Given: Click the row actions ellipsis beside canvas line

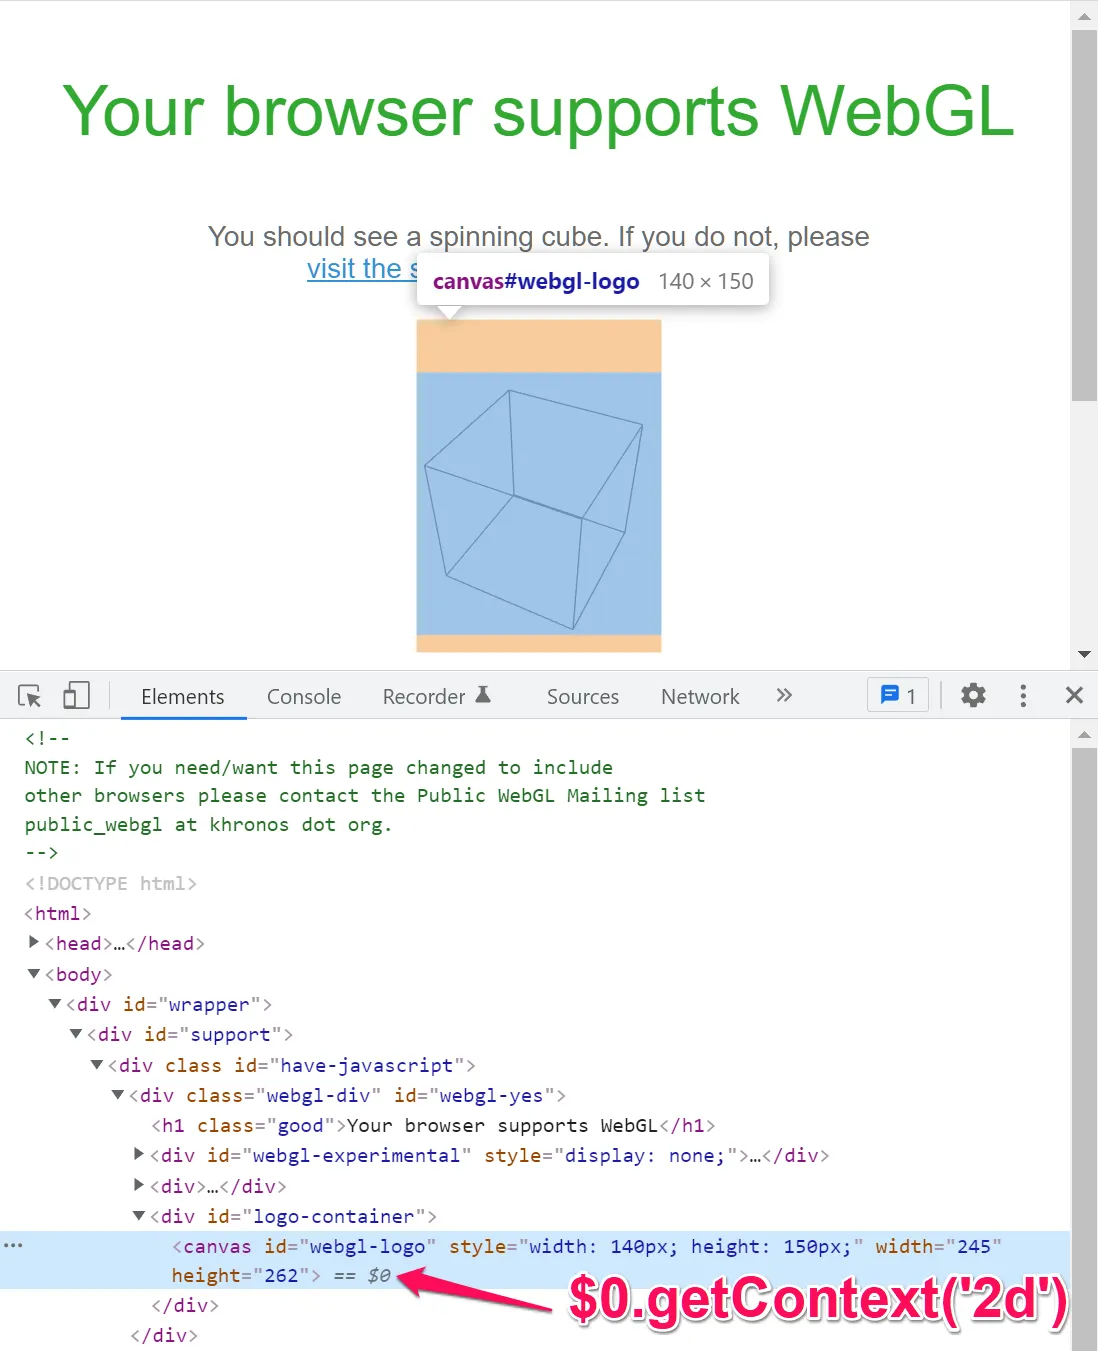Looking at the screenshot, I should coord(13,1245).
